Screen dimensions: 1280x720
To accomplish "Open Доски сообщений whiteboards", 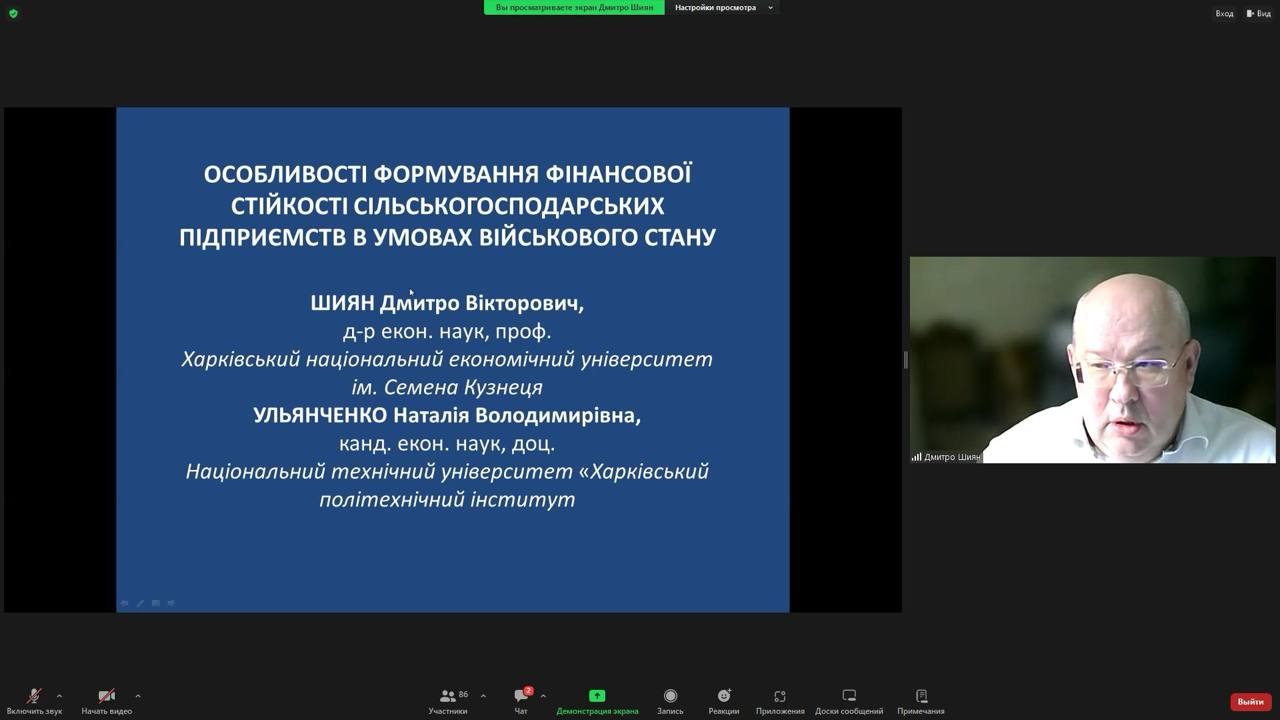I will [849, 701].
